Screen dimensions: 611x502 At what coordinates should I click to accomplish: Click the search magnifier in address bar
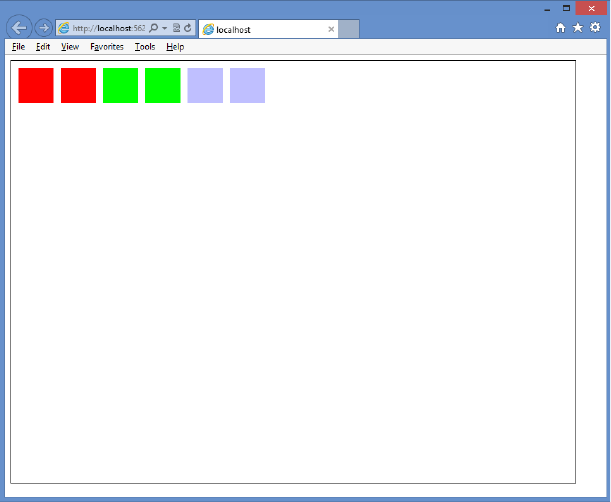(x=154, y=28)
